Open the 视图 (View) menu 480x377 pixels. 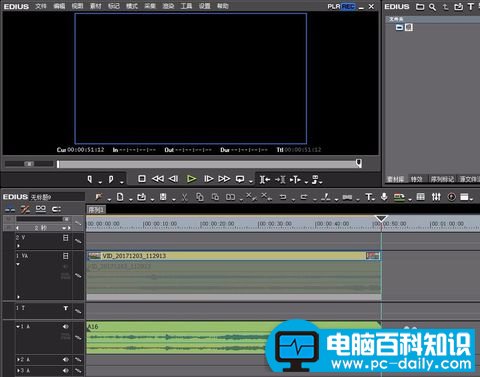click(77, 6)
